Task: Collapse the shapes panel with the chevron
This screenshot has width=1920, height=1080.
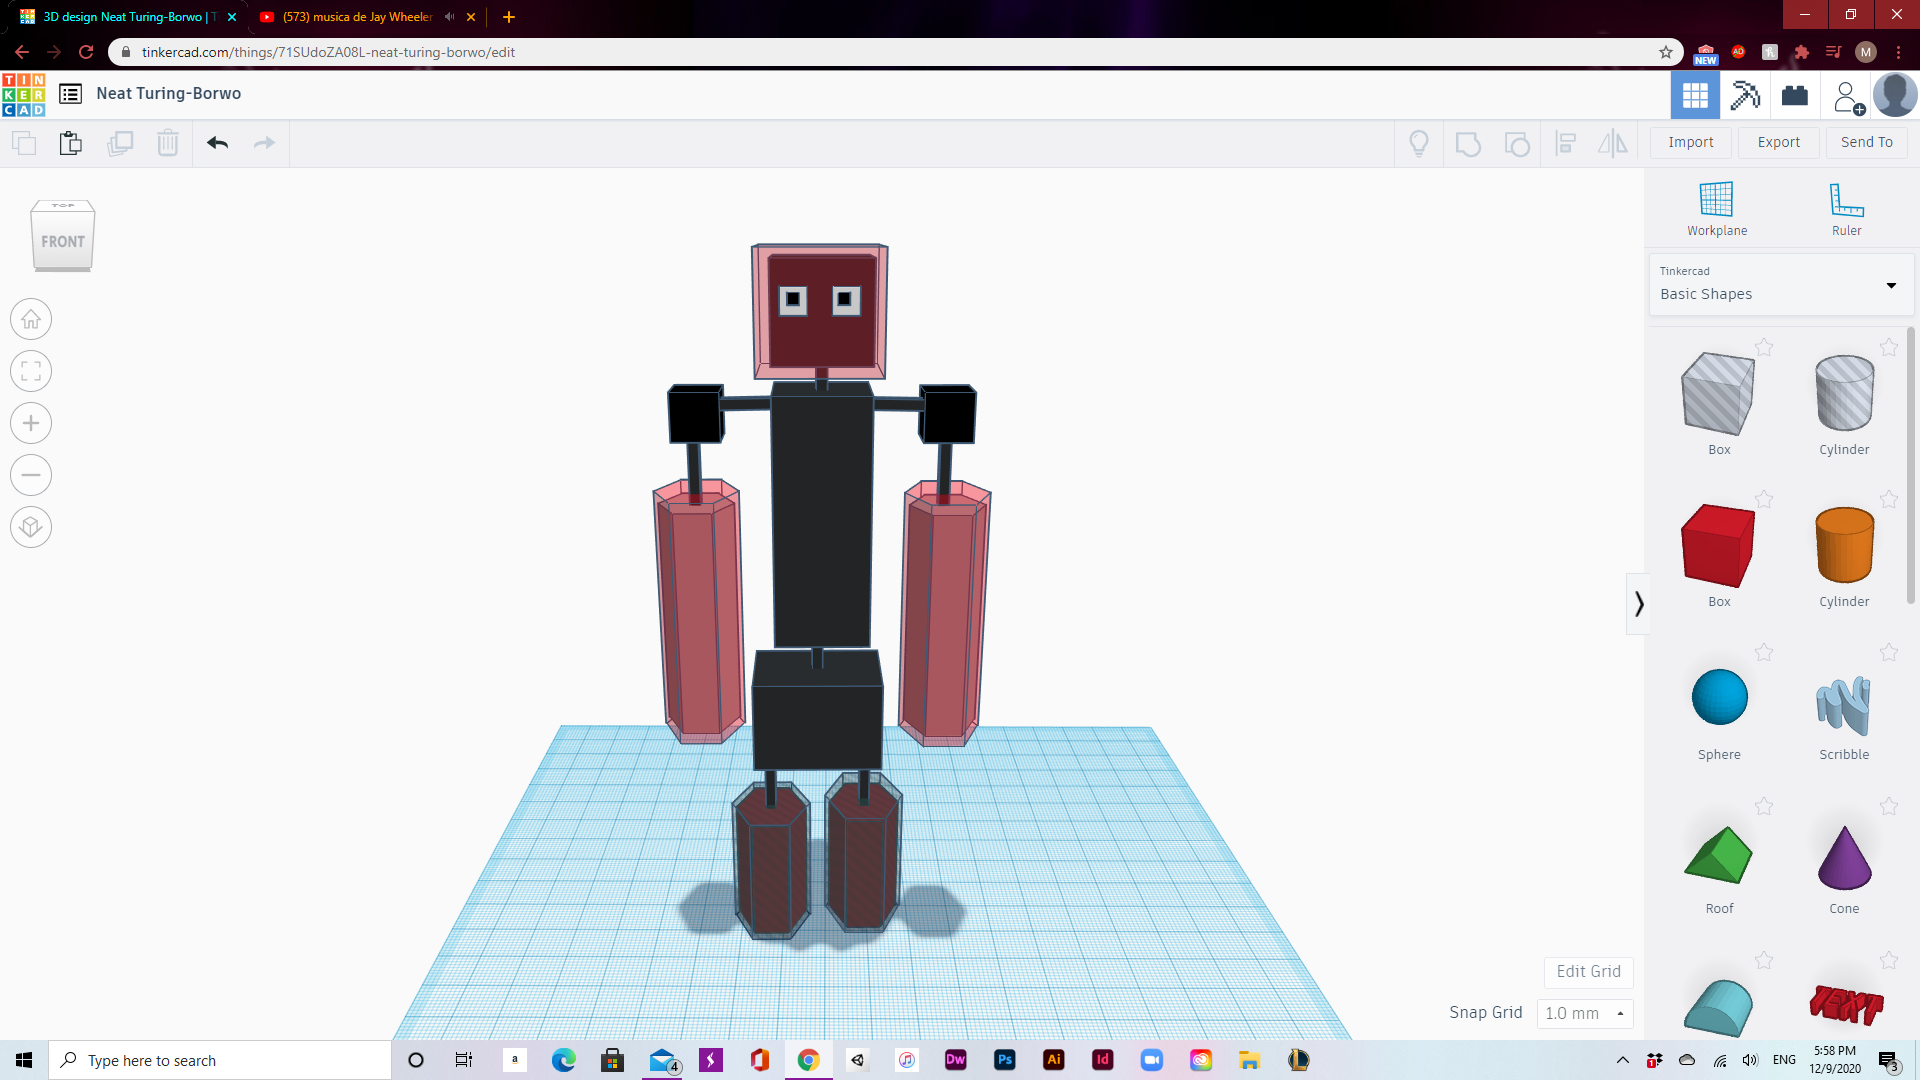Action: pos(1638,604)
